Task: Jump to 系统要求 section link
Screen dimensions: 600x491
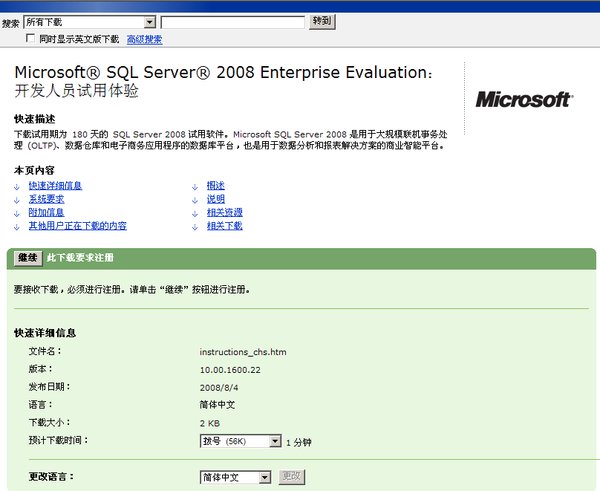Action: click(x=46, y=199)
